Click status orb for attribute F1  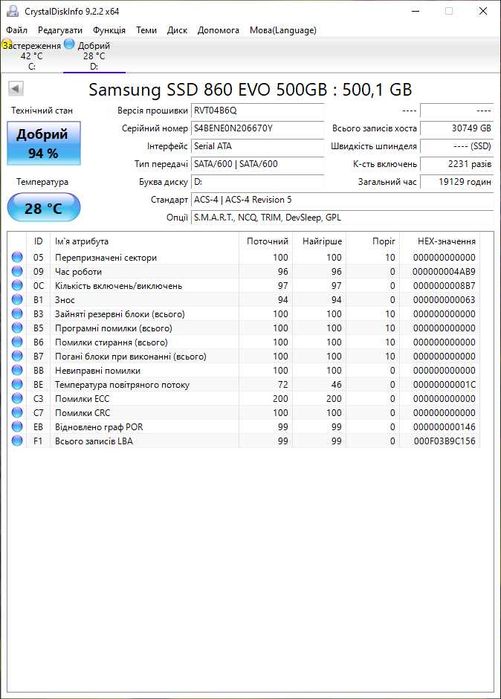(x=17, y=441)
